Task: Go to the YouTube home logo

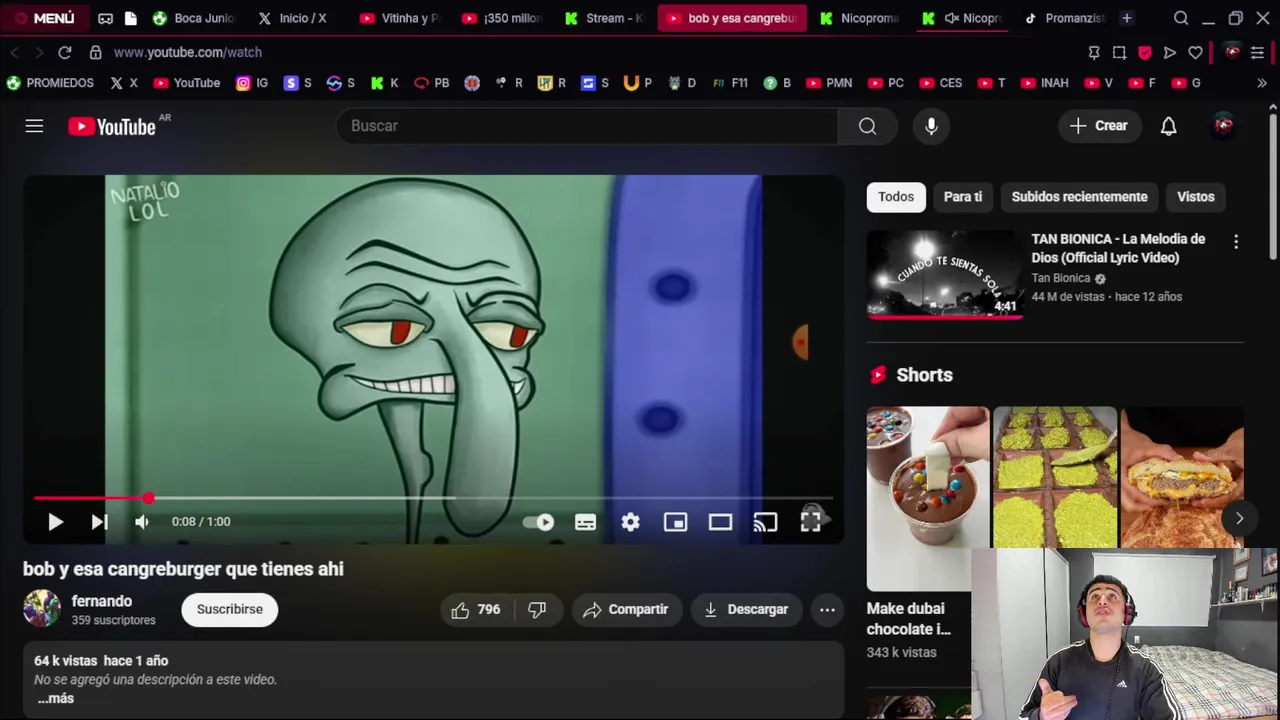Action: coord(112,126)
